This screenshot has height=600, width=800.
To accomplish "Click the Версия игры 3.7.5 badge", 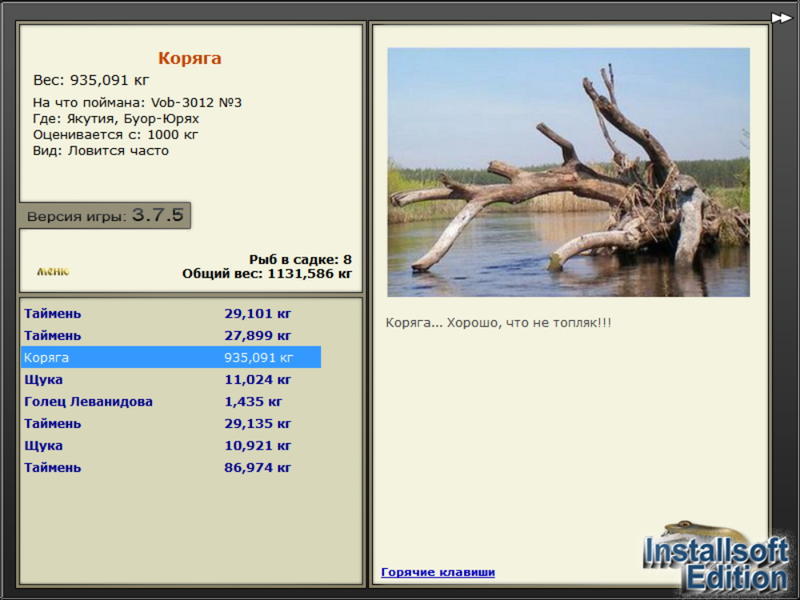I will click(x=105, y=215).
